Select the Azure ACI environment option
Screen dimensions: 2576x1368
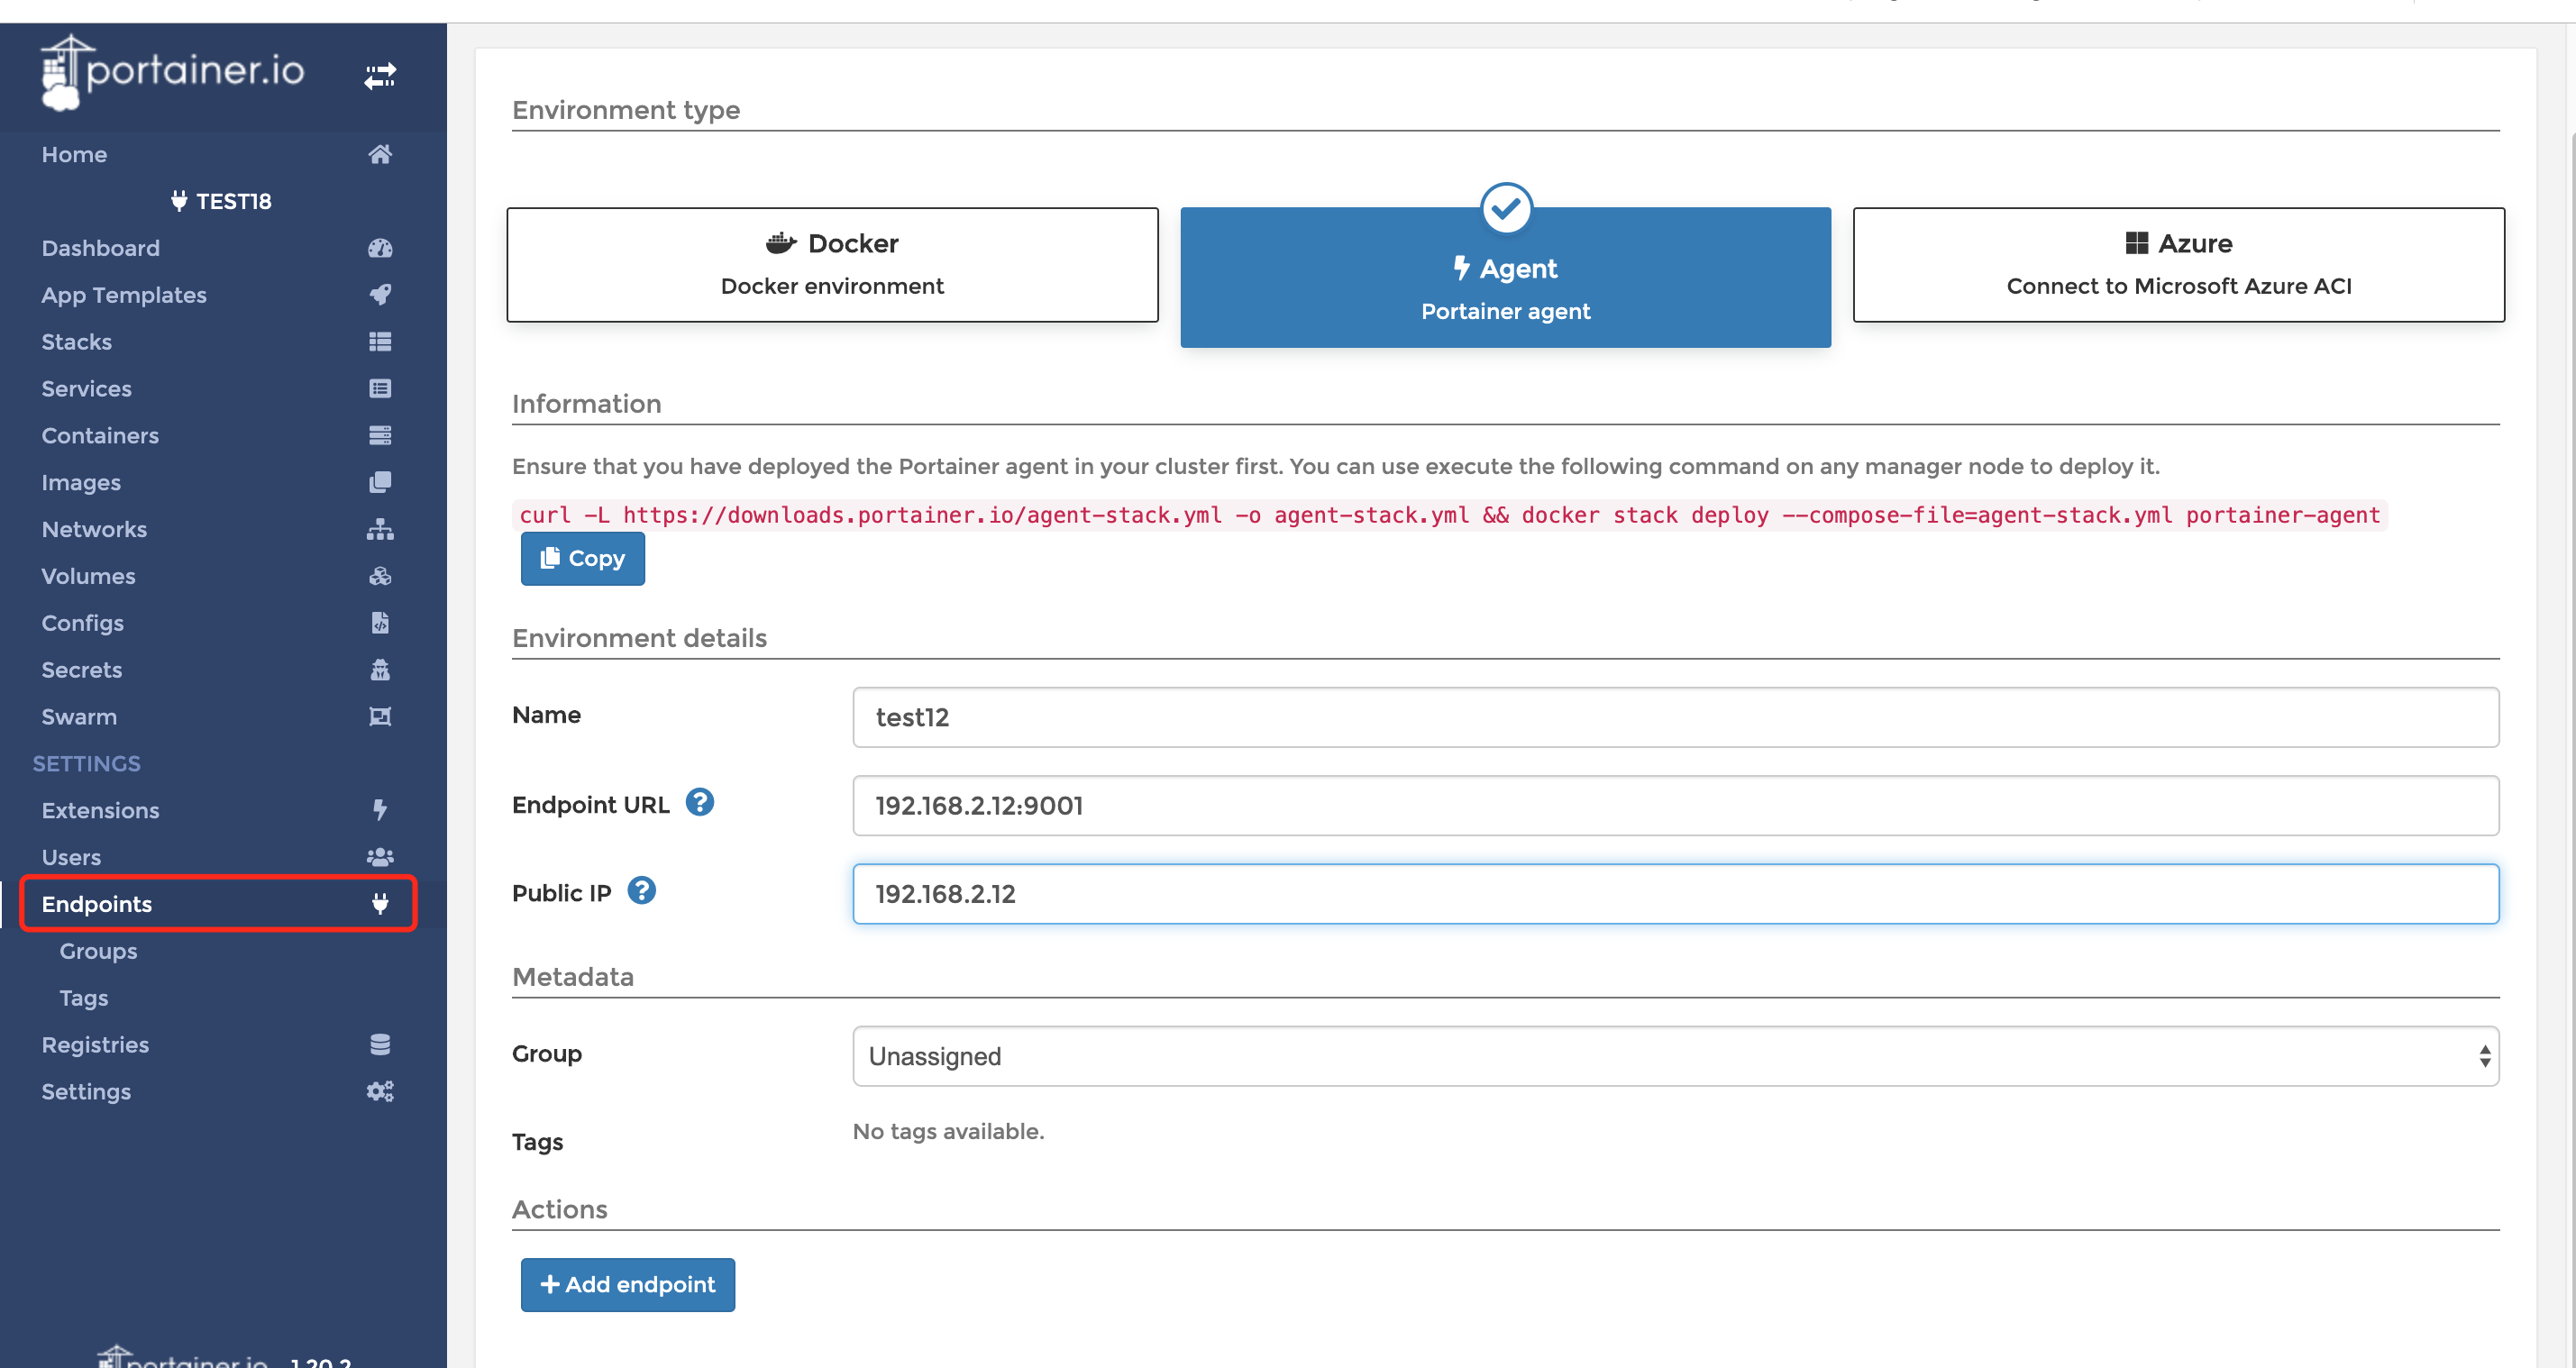point(2178,264)
